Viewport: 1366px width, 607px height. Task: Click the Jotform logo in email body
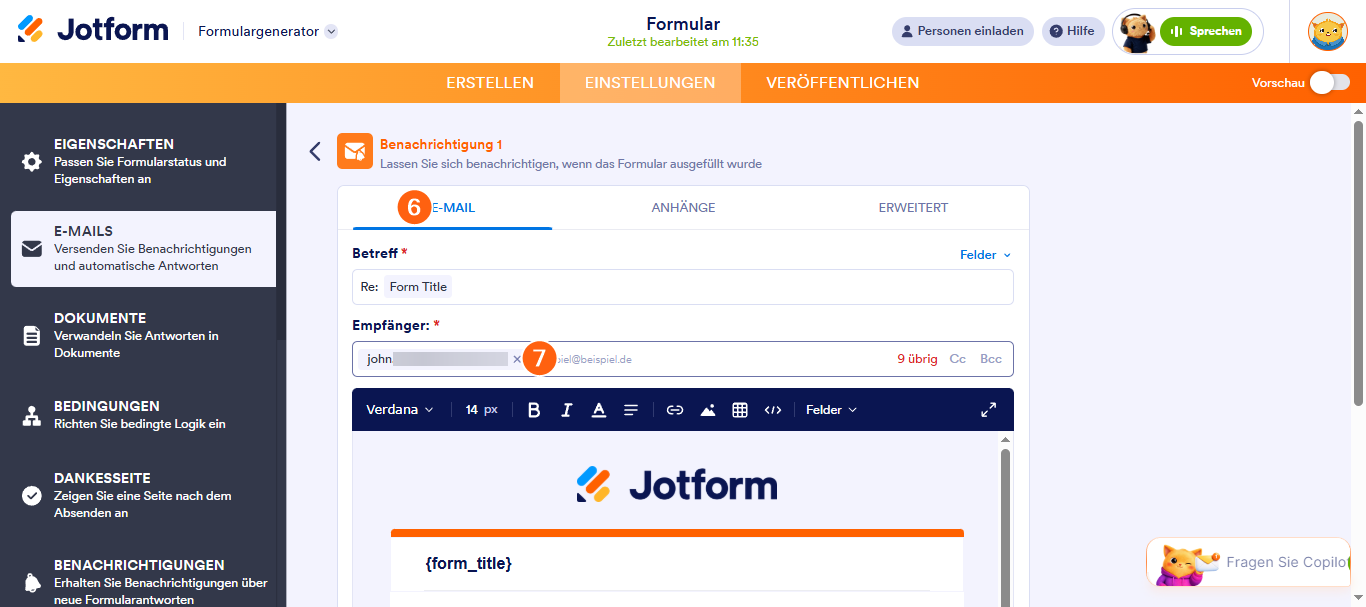[677, 485]
